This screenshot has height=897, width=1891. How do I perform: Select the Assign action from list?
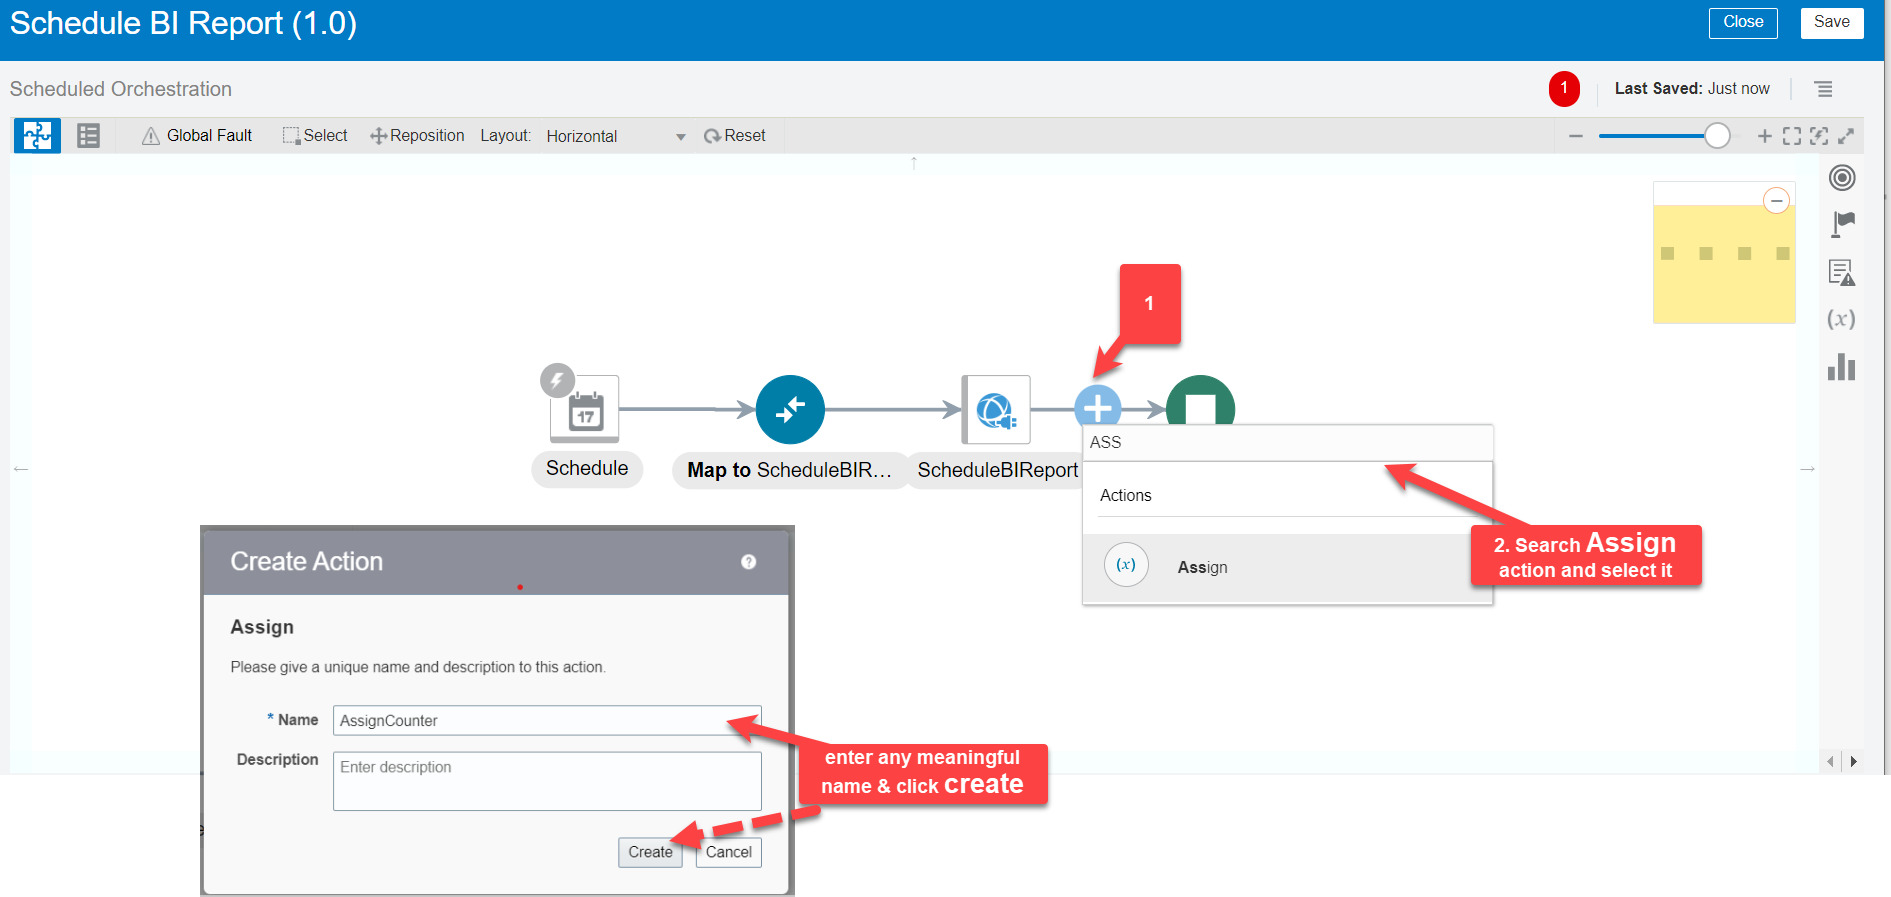click(x=1202, y=567)
